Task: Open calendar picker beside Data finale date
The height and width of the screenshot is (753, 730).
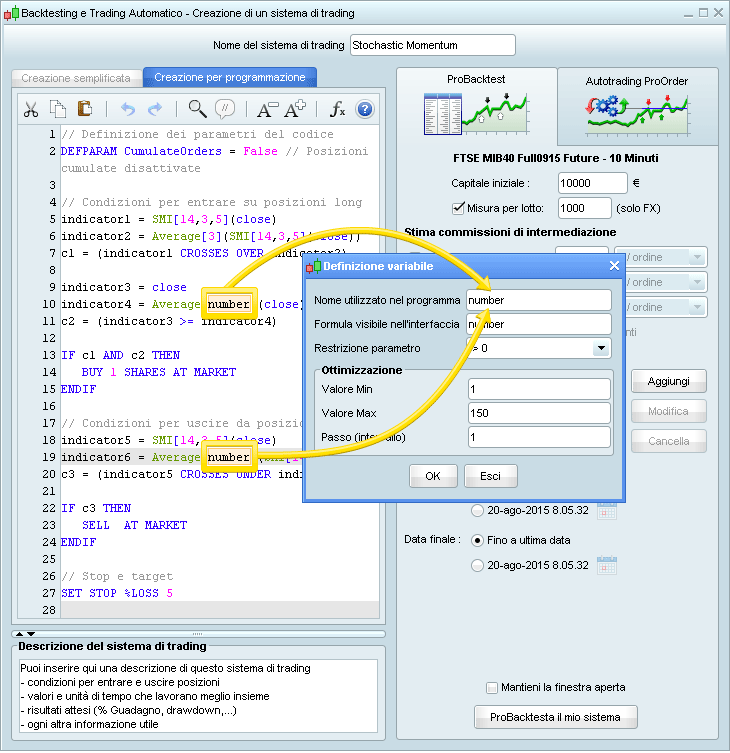Action: pyautogui.click(x=607, y=565)
